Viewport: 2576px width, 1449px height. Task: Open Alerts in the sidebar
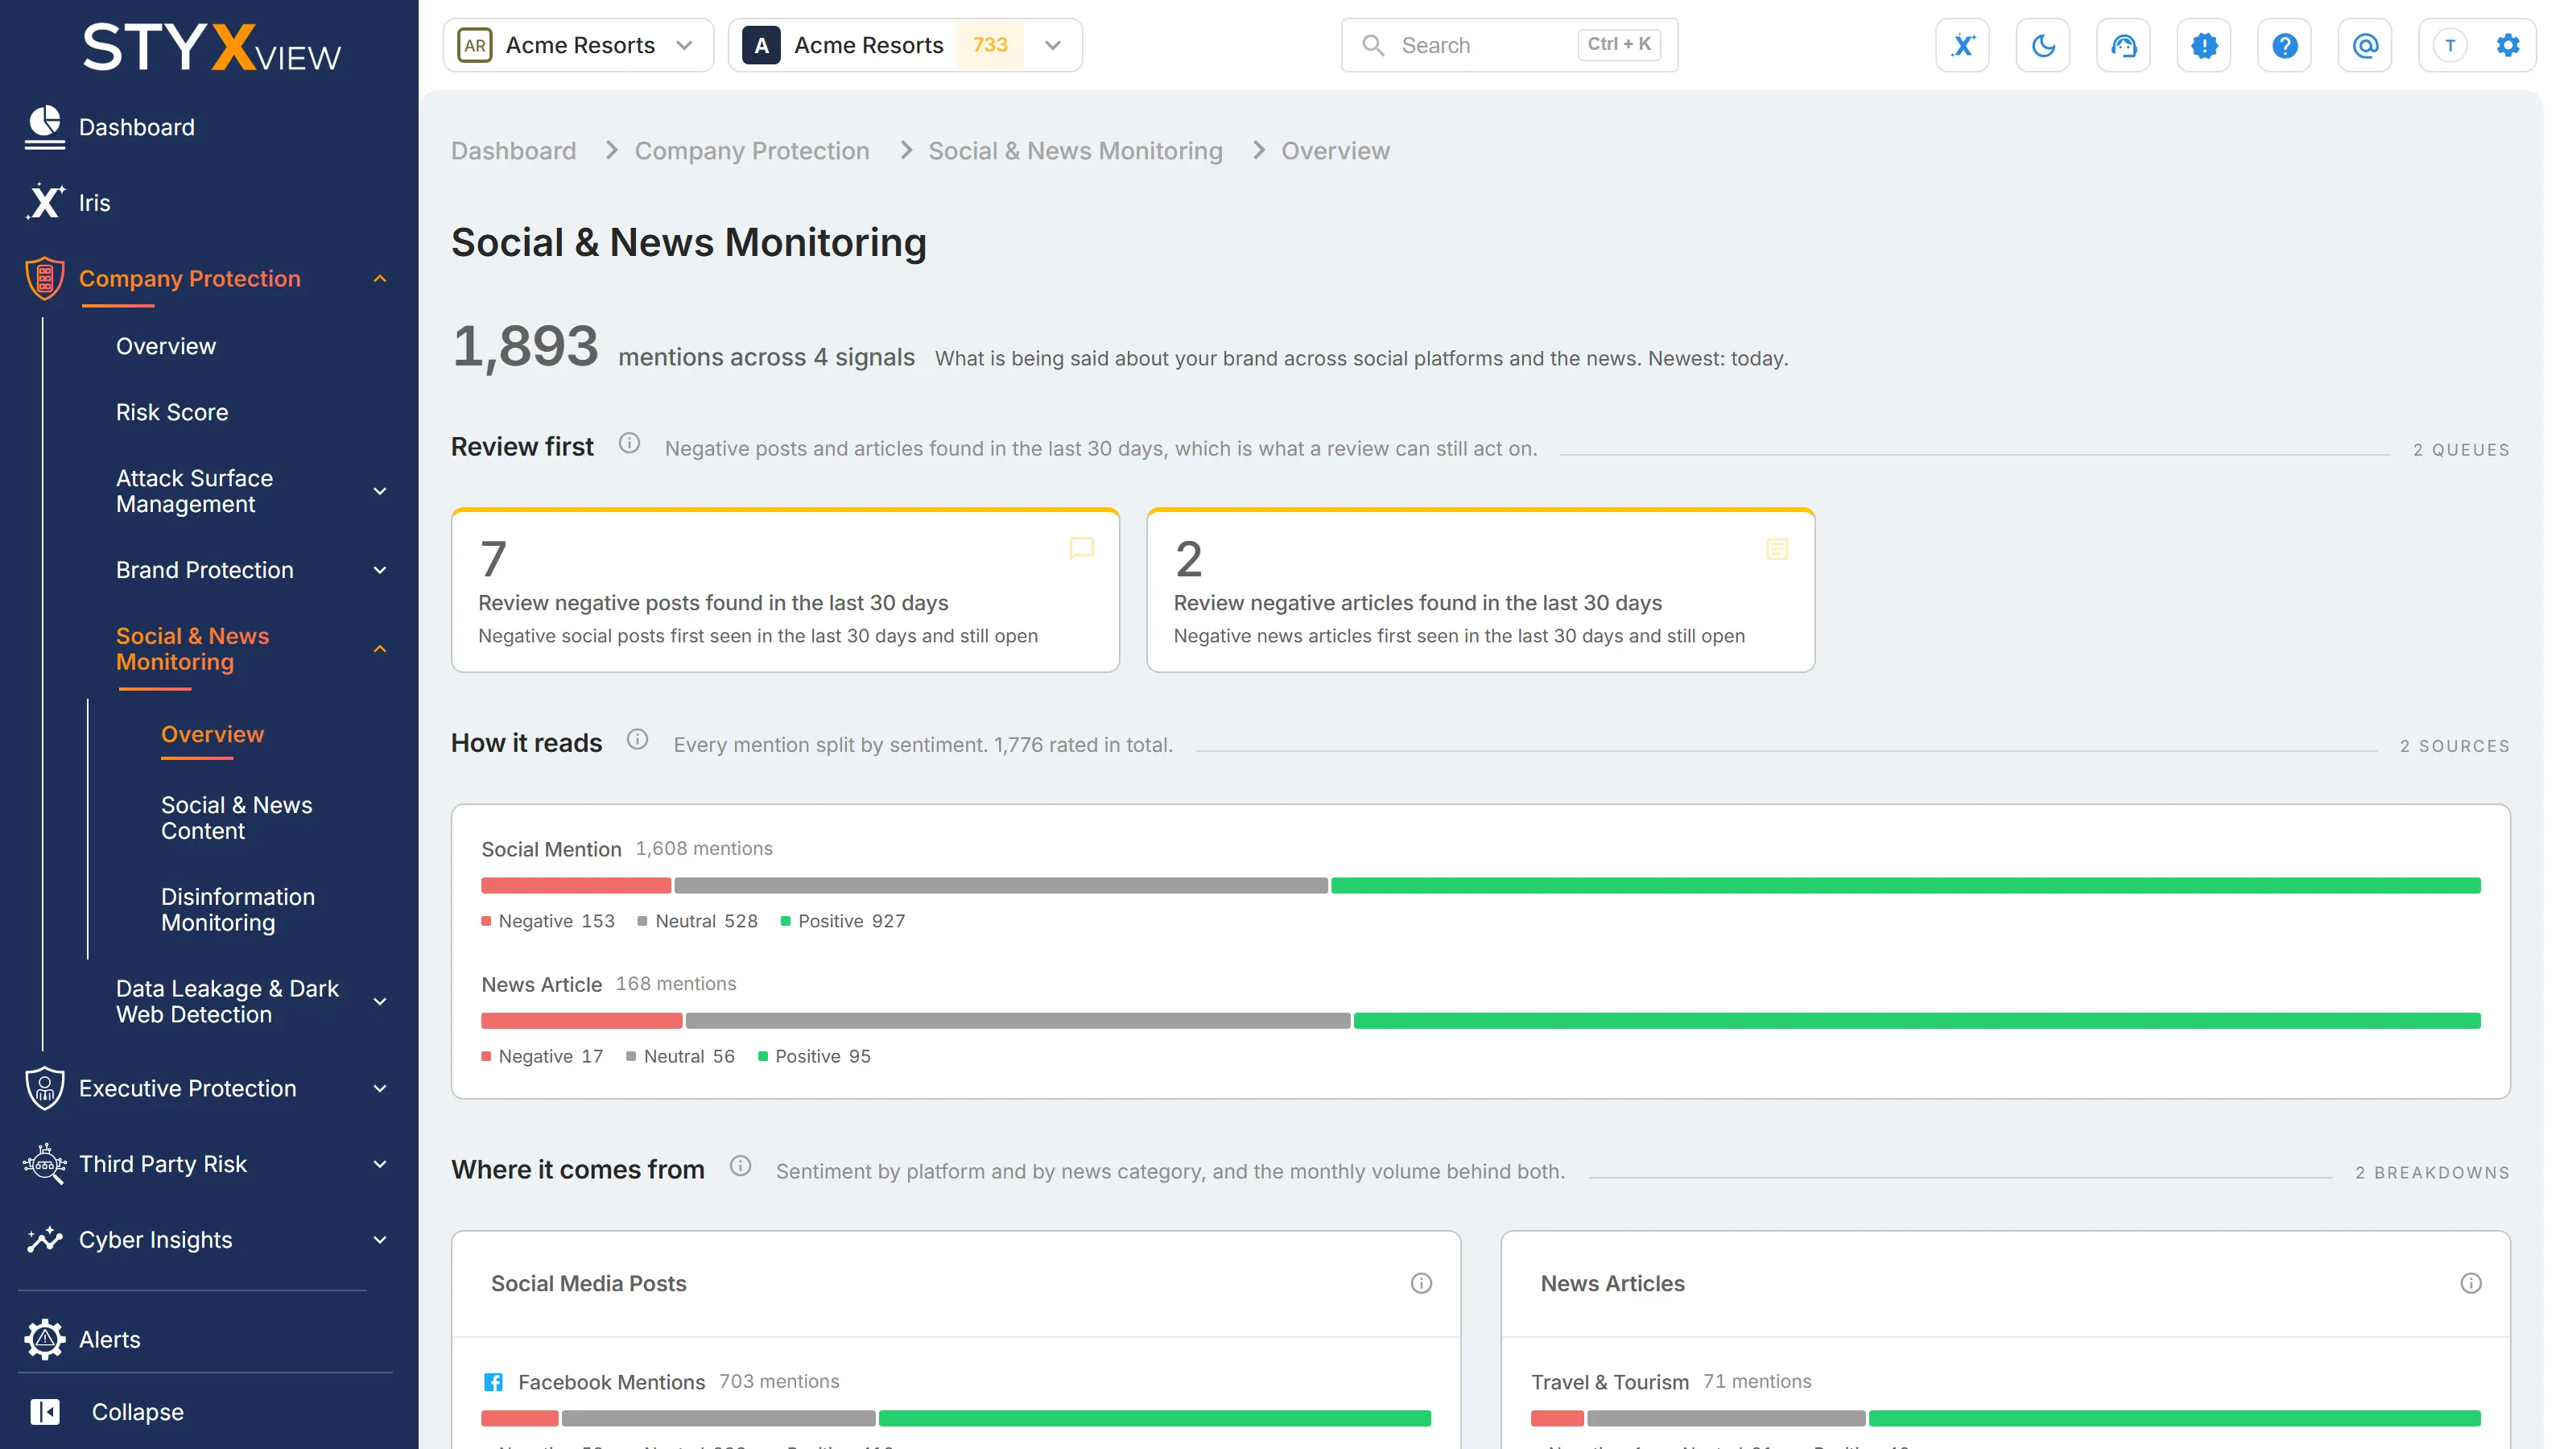(109, 1339)
